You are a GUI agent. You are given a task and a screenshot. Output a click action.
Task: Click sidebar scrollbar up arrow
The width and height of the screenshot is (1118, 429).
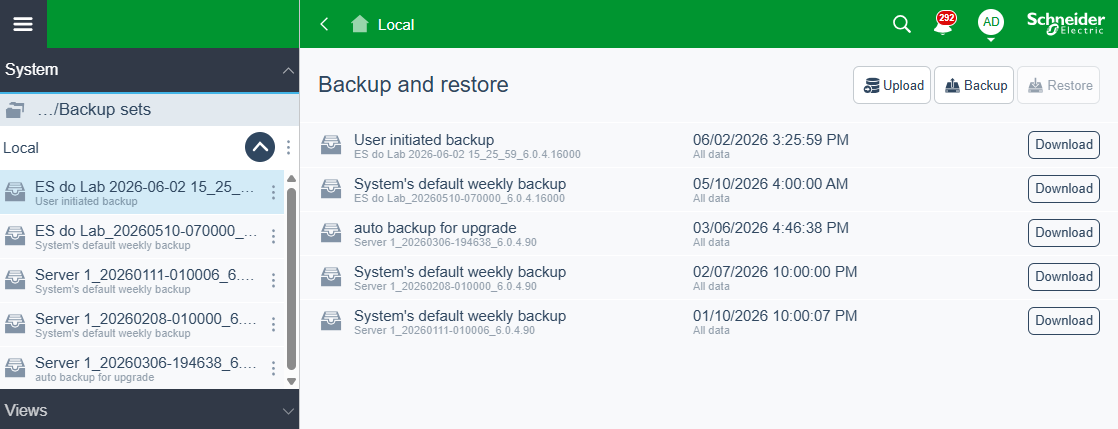pos(291,177)
